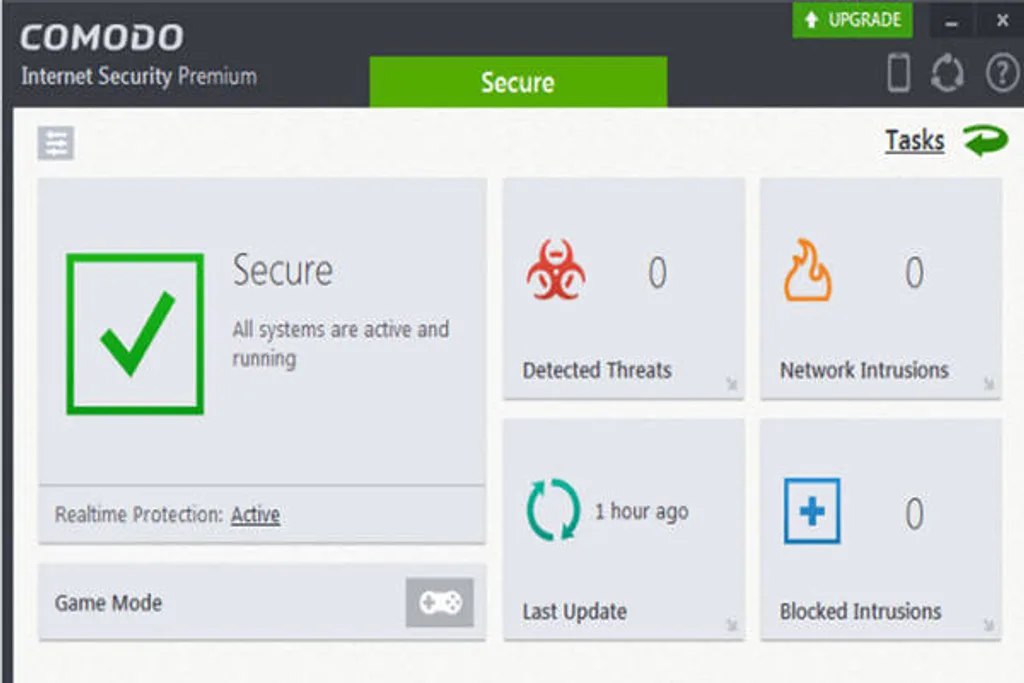
Task: Click the green curved Tasks arrow
Action: (x=985, y=140)
